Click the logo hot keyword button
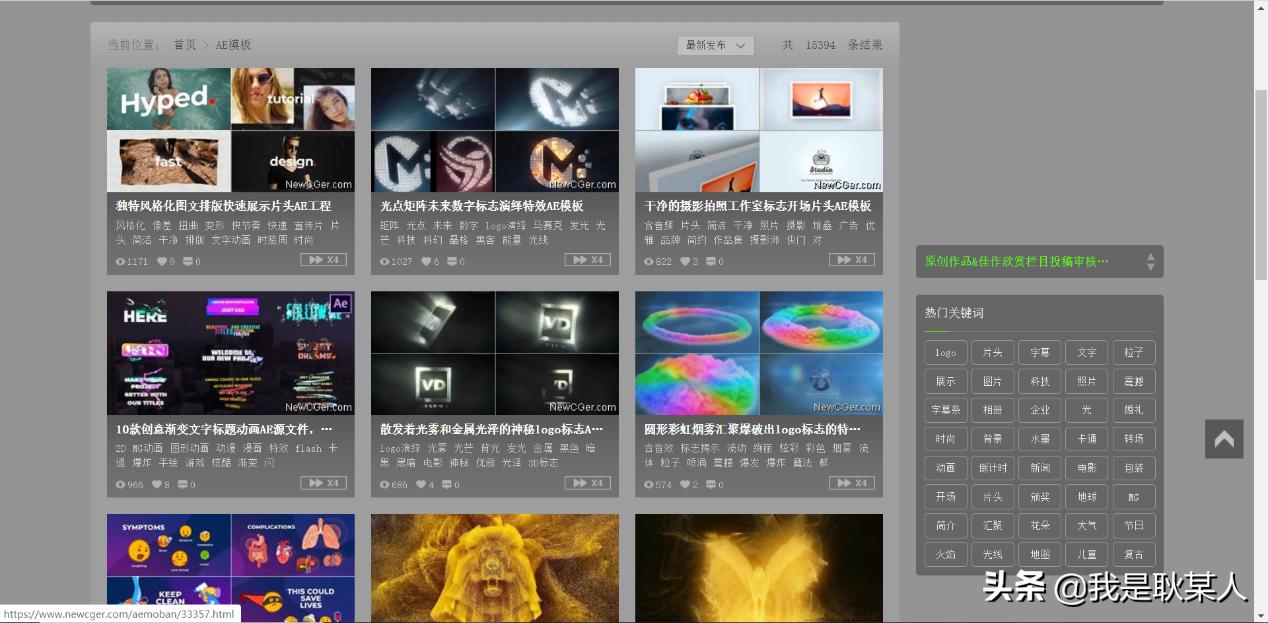1268x623 pixels. point(944,352)
